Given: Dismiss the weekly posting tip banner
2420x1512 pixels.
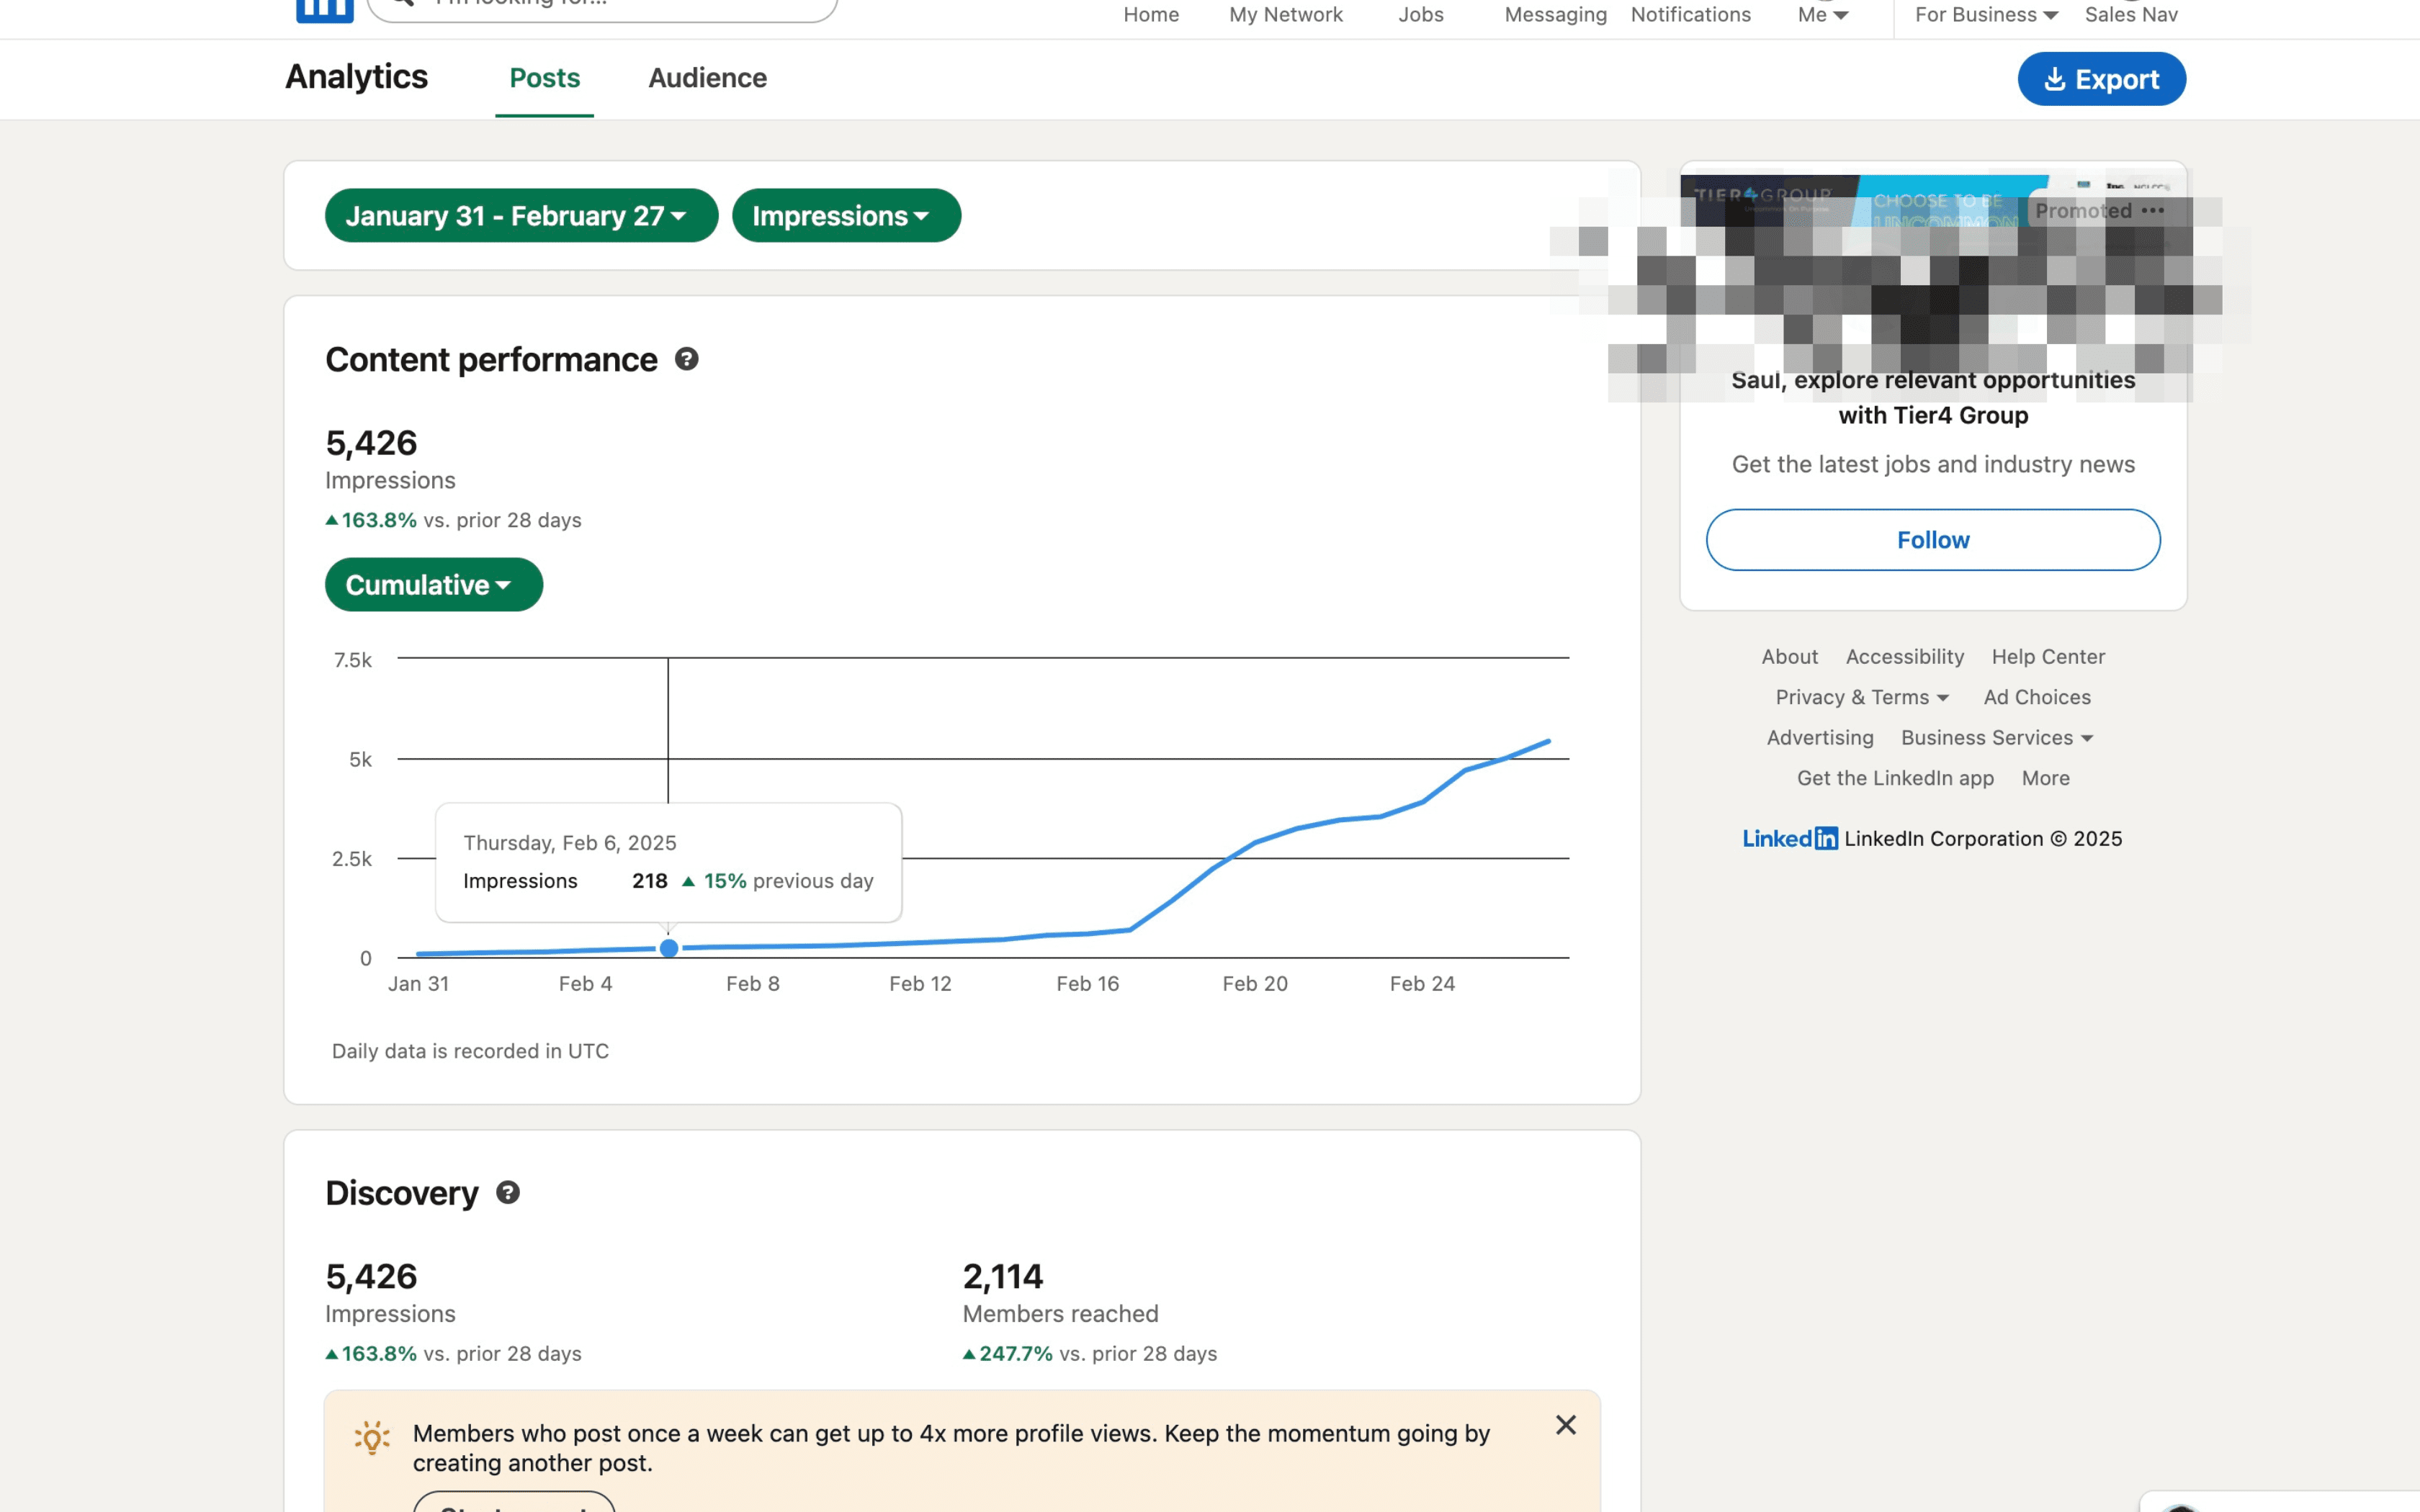Looking at the screenshot, I should [1566, 1424].
